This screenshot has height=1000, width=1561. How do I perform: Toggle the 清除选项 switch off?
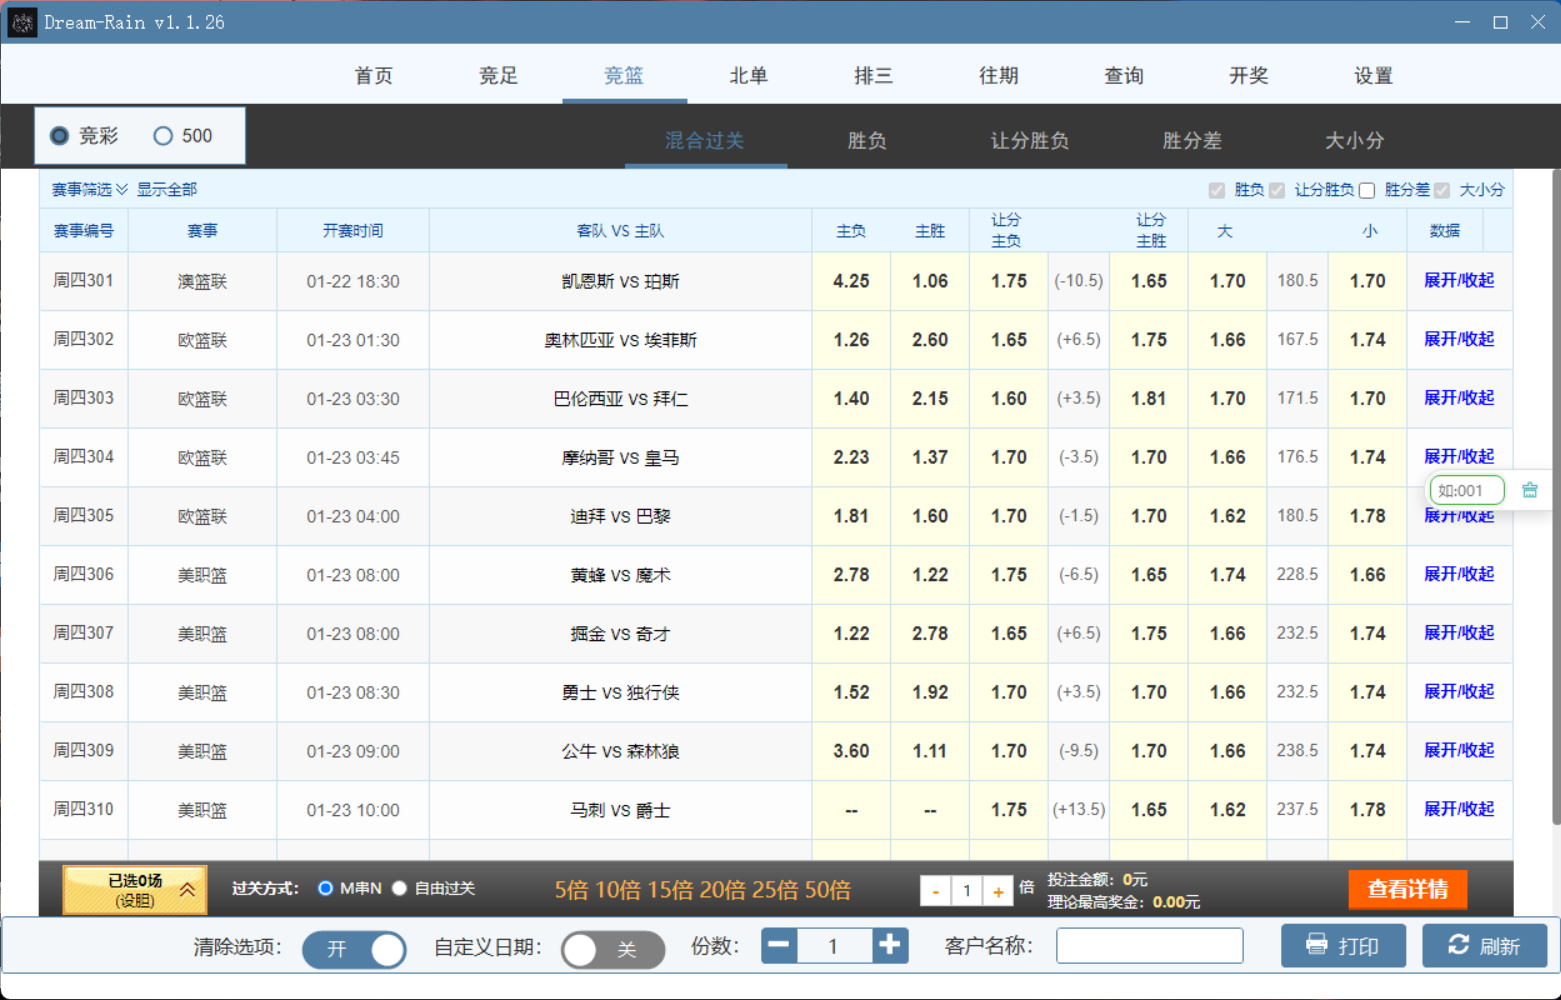[x=355, y=949]
